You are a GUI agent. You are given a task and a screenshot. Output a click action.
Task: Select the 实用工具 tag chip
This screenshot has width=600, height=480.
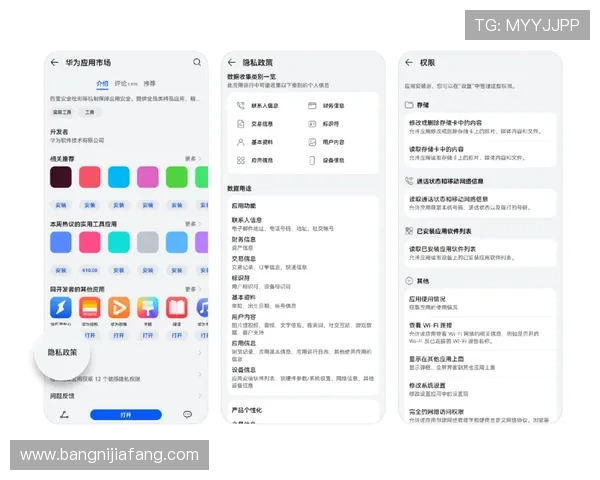point(62,112)
